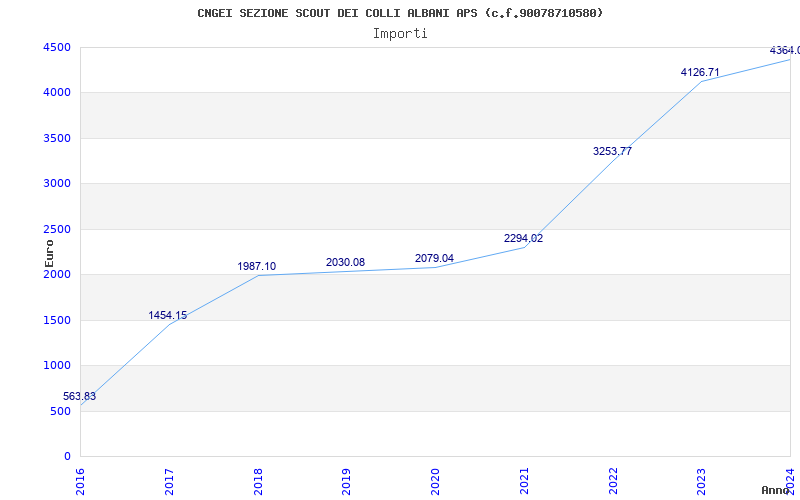The width and height of the screenshot is (800, 500).
Task: Select the 2030.08 data point label
Action: [x=345, y=262]
